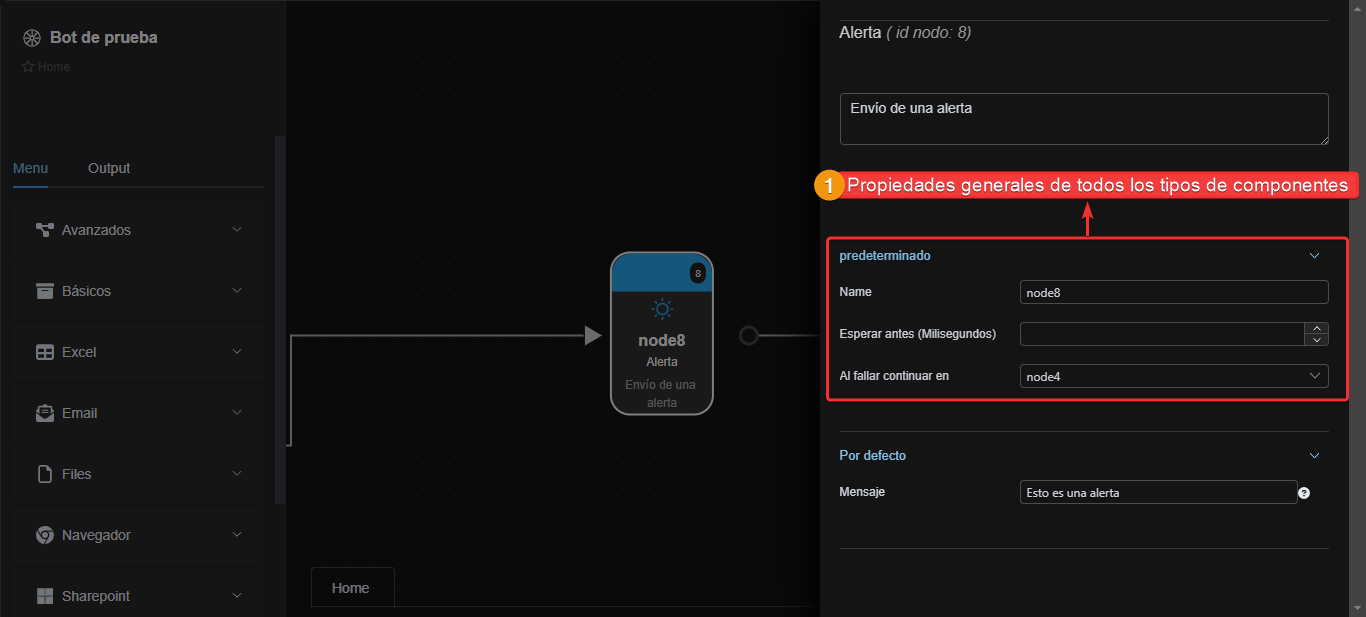1366x617 pixels.
Task: Select the Home canvas tab
Action: (351, 588)
